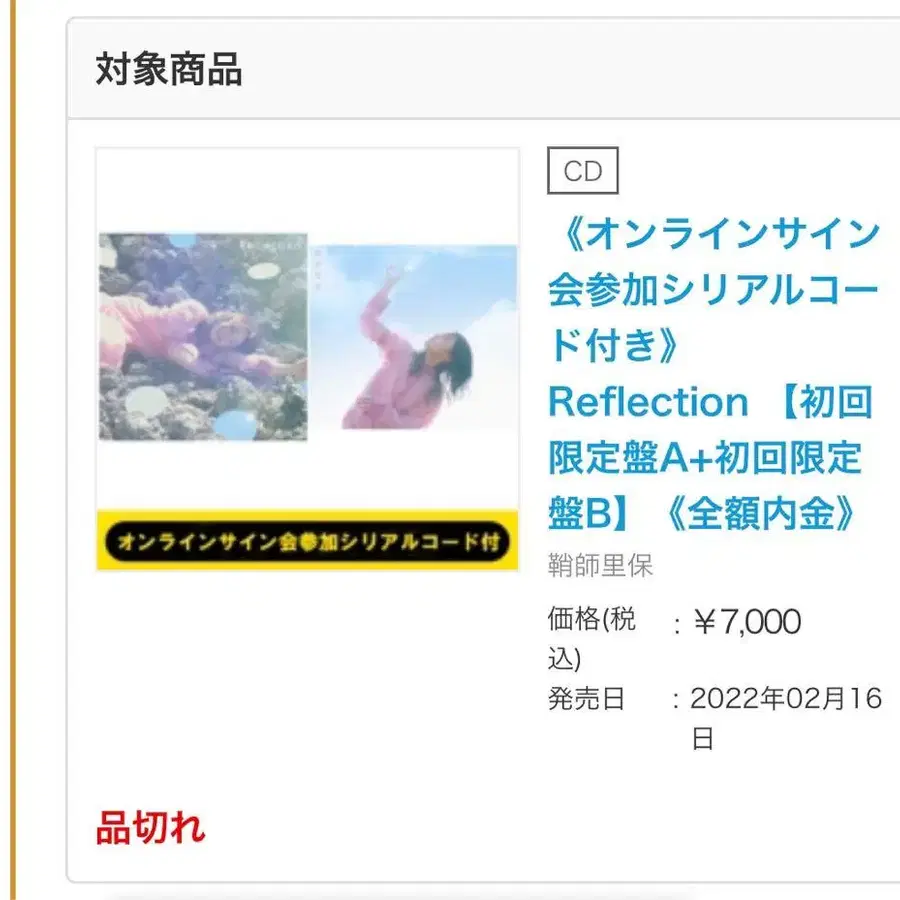900x900 pixels.
Task: Open the product thumbnail image
Action: click(x=307, y=359)
